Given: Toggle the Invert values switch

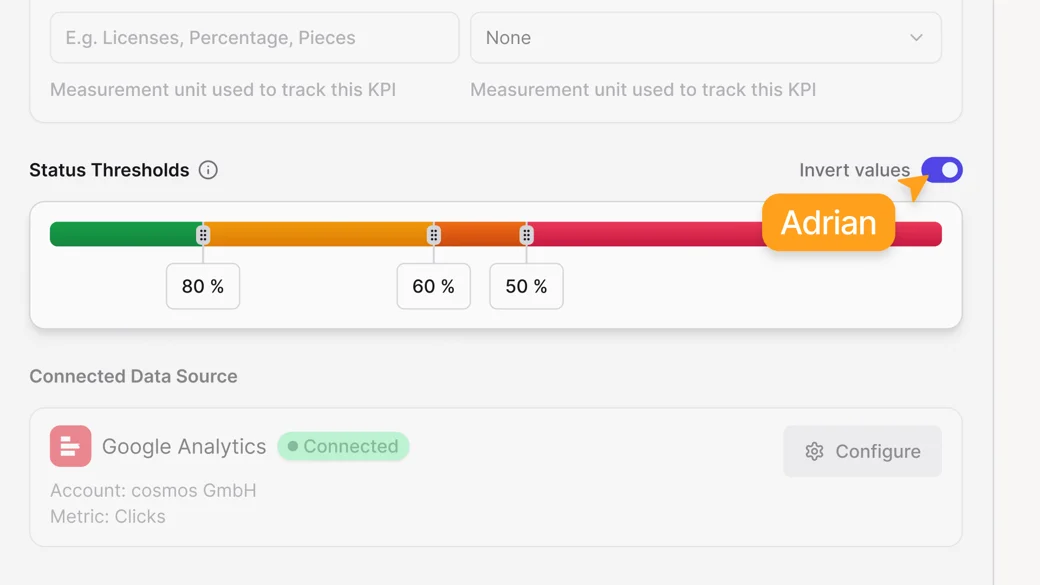Looking at the screenshot, I should (x=942, y=170).
